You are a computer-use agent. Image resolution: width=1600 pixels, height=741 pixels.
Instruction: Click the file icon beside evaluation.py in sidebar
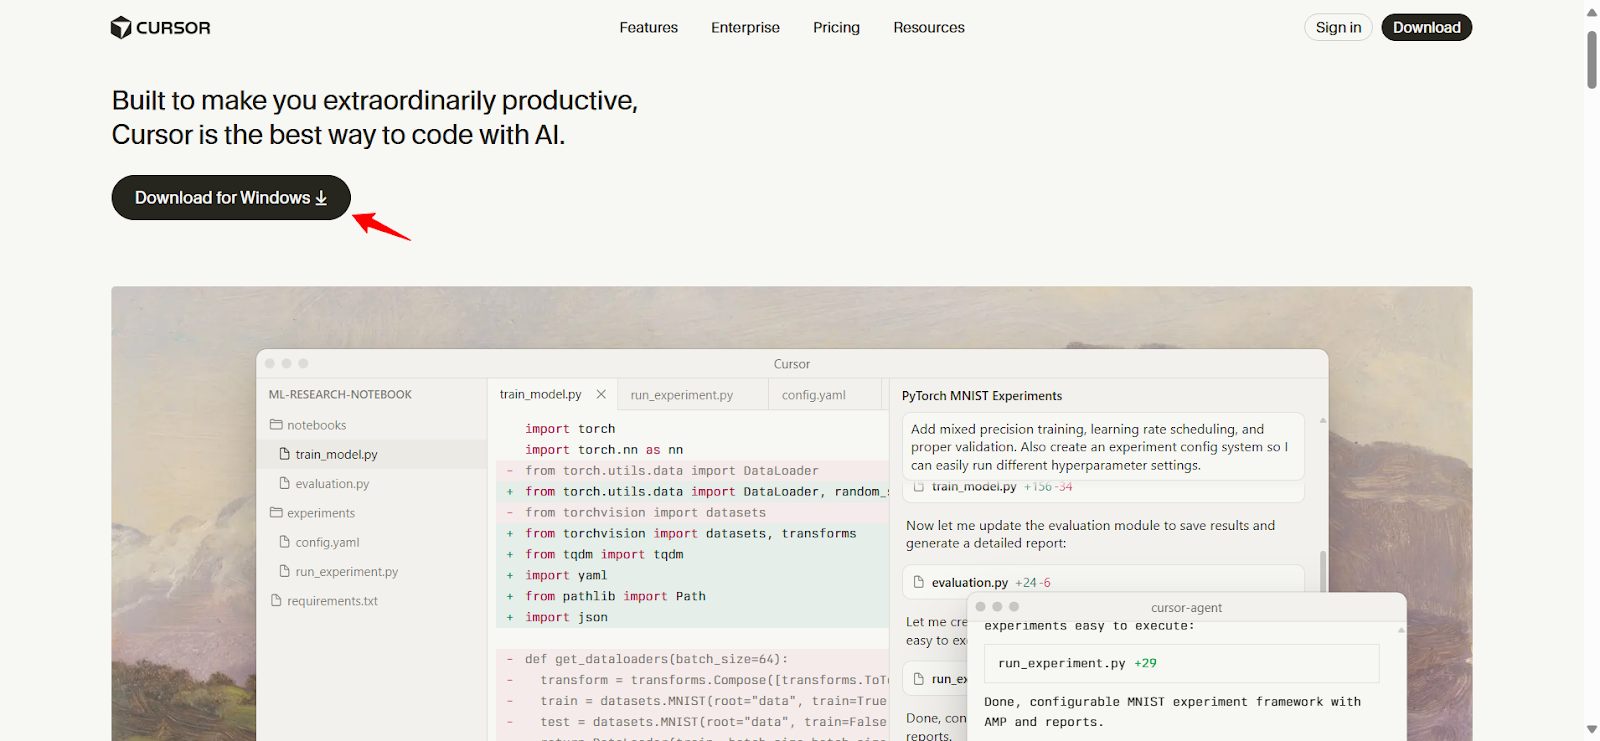point(285,484)
